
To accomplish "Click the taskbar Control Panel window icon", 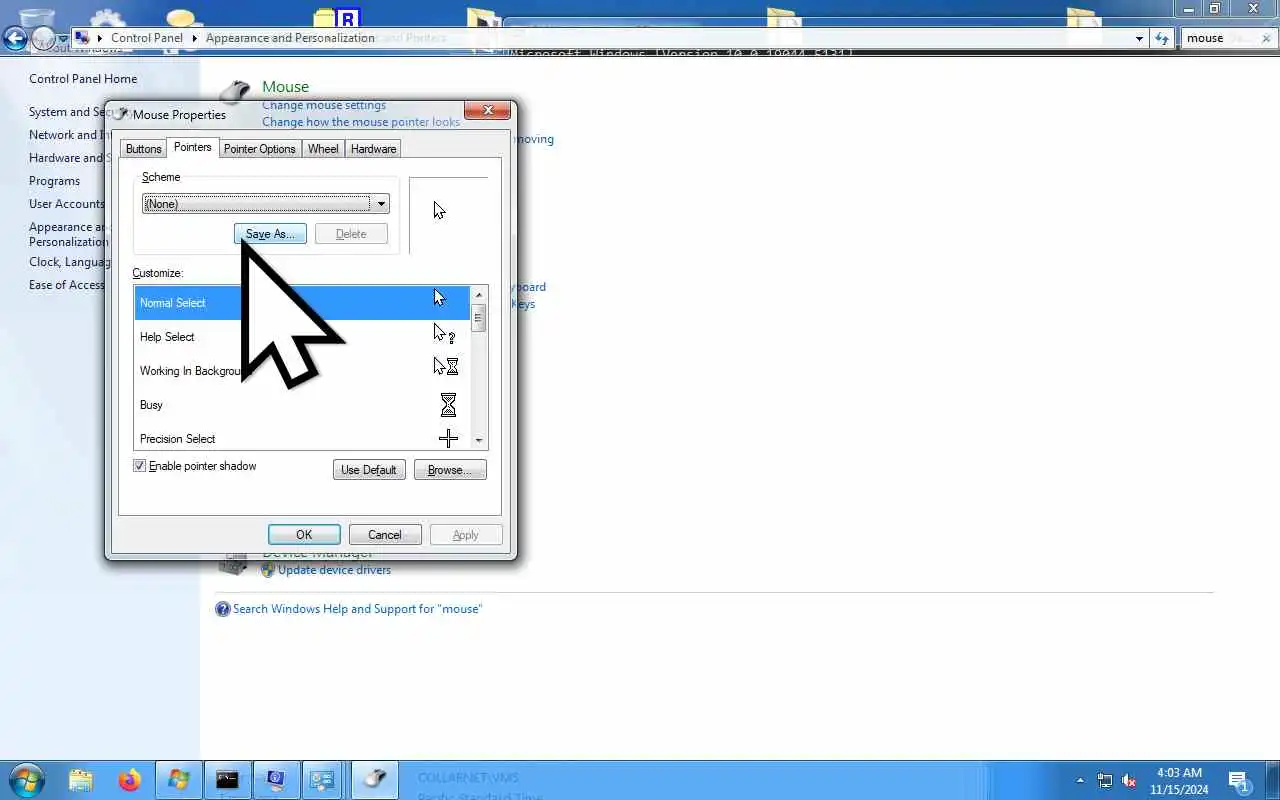I will pyautogui.click(x=323, y=780).
